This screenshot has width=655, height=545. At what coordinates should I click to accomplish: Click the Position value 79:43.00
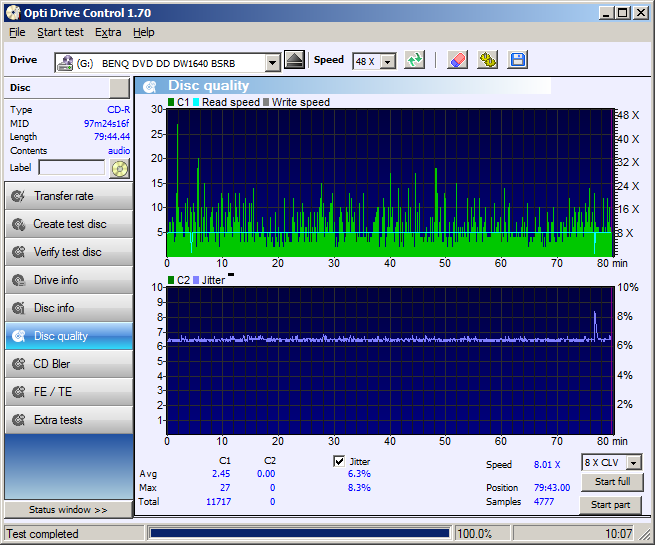[552, 487]
